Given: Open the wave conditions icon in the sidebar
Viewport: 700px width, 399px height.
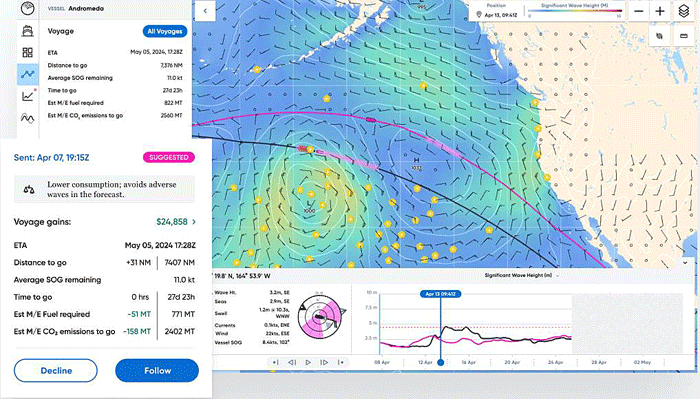Looking at the screenshot, I should [x=27, y=118].
